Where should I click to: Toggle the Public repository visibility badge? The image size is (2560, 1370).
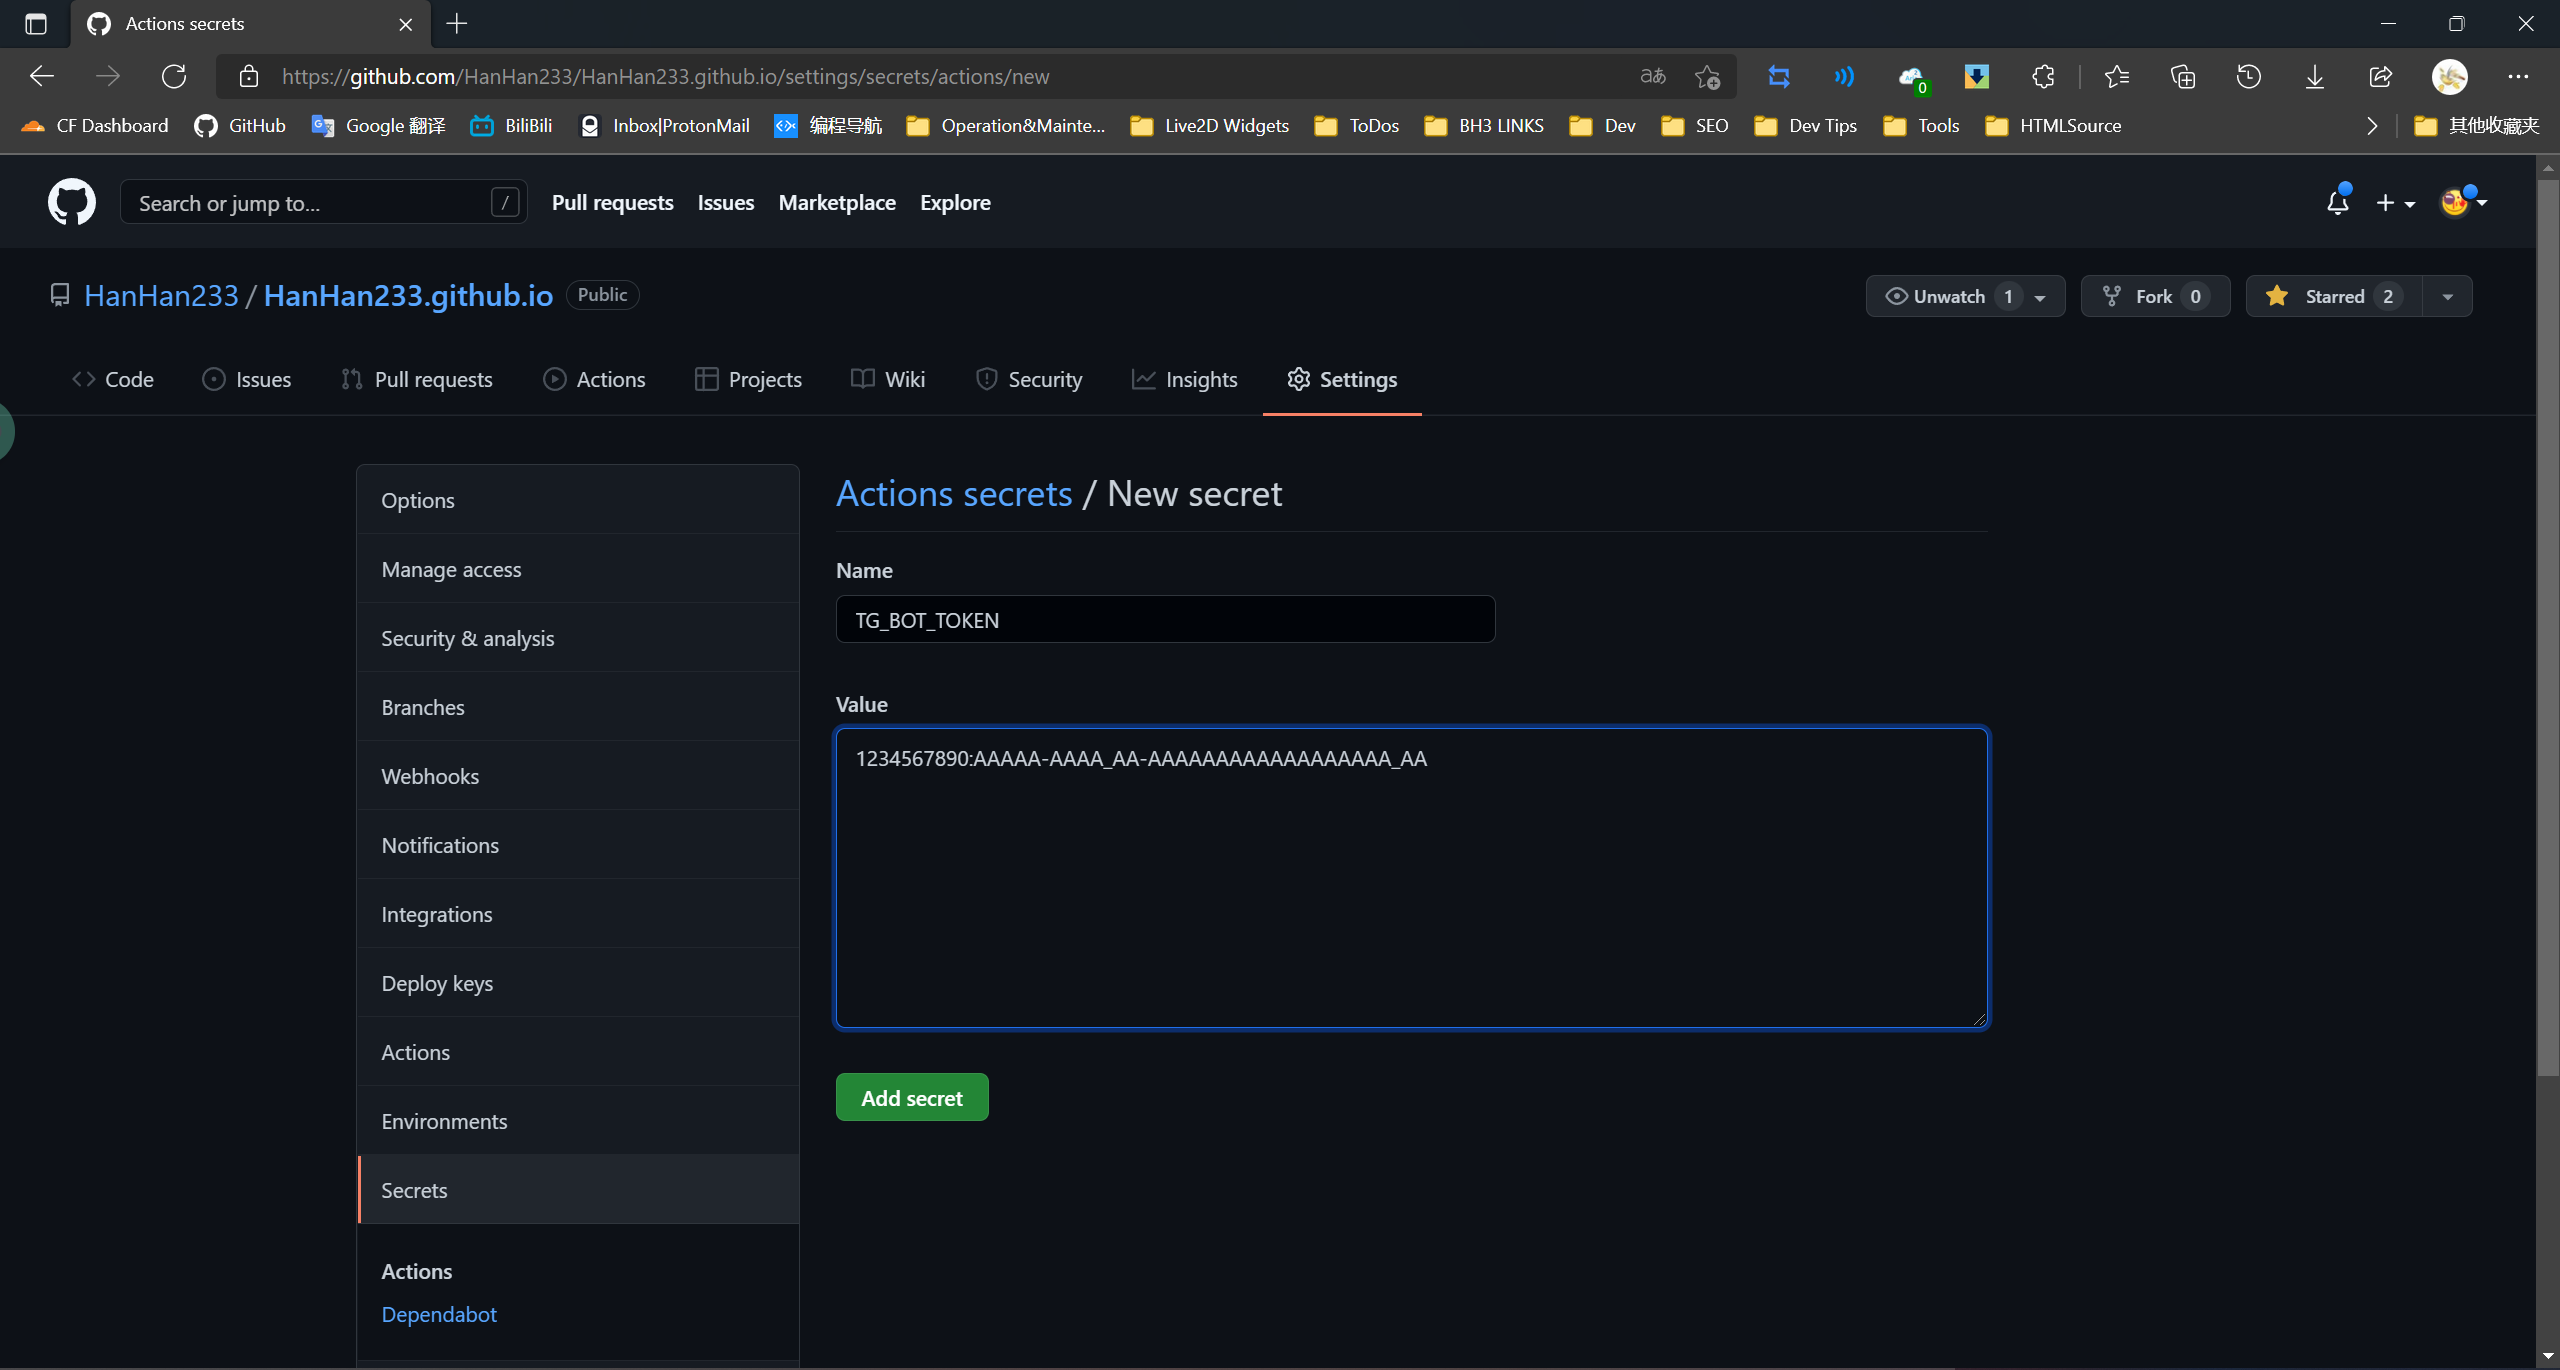(603, 295)
